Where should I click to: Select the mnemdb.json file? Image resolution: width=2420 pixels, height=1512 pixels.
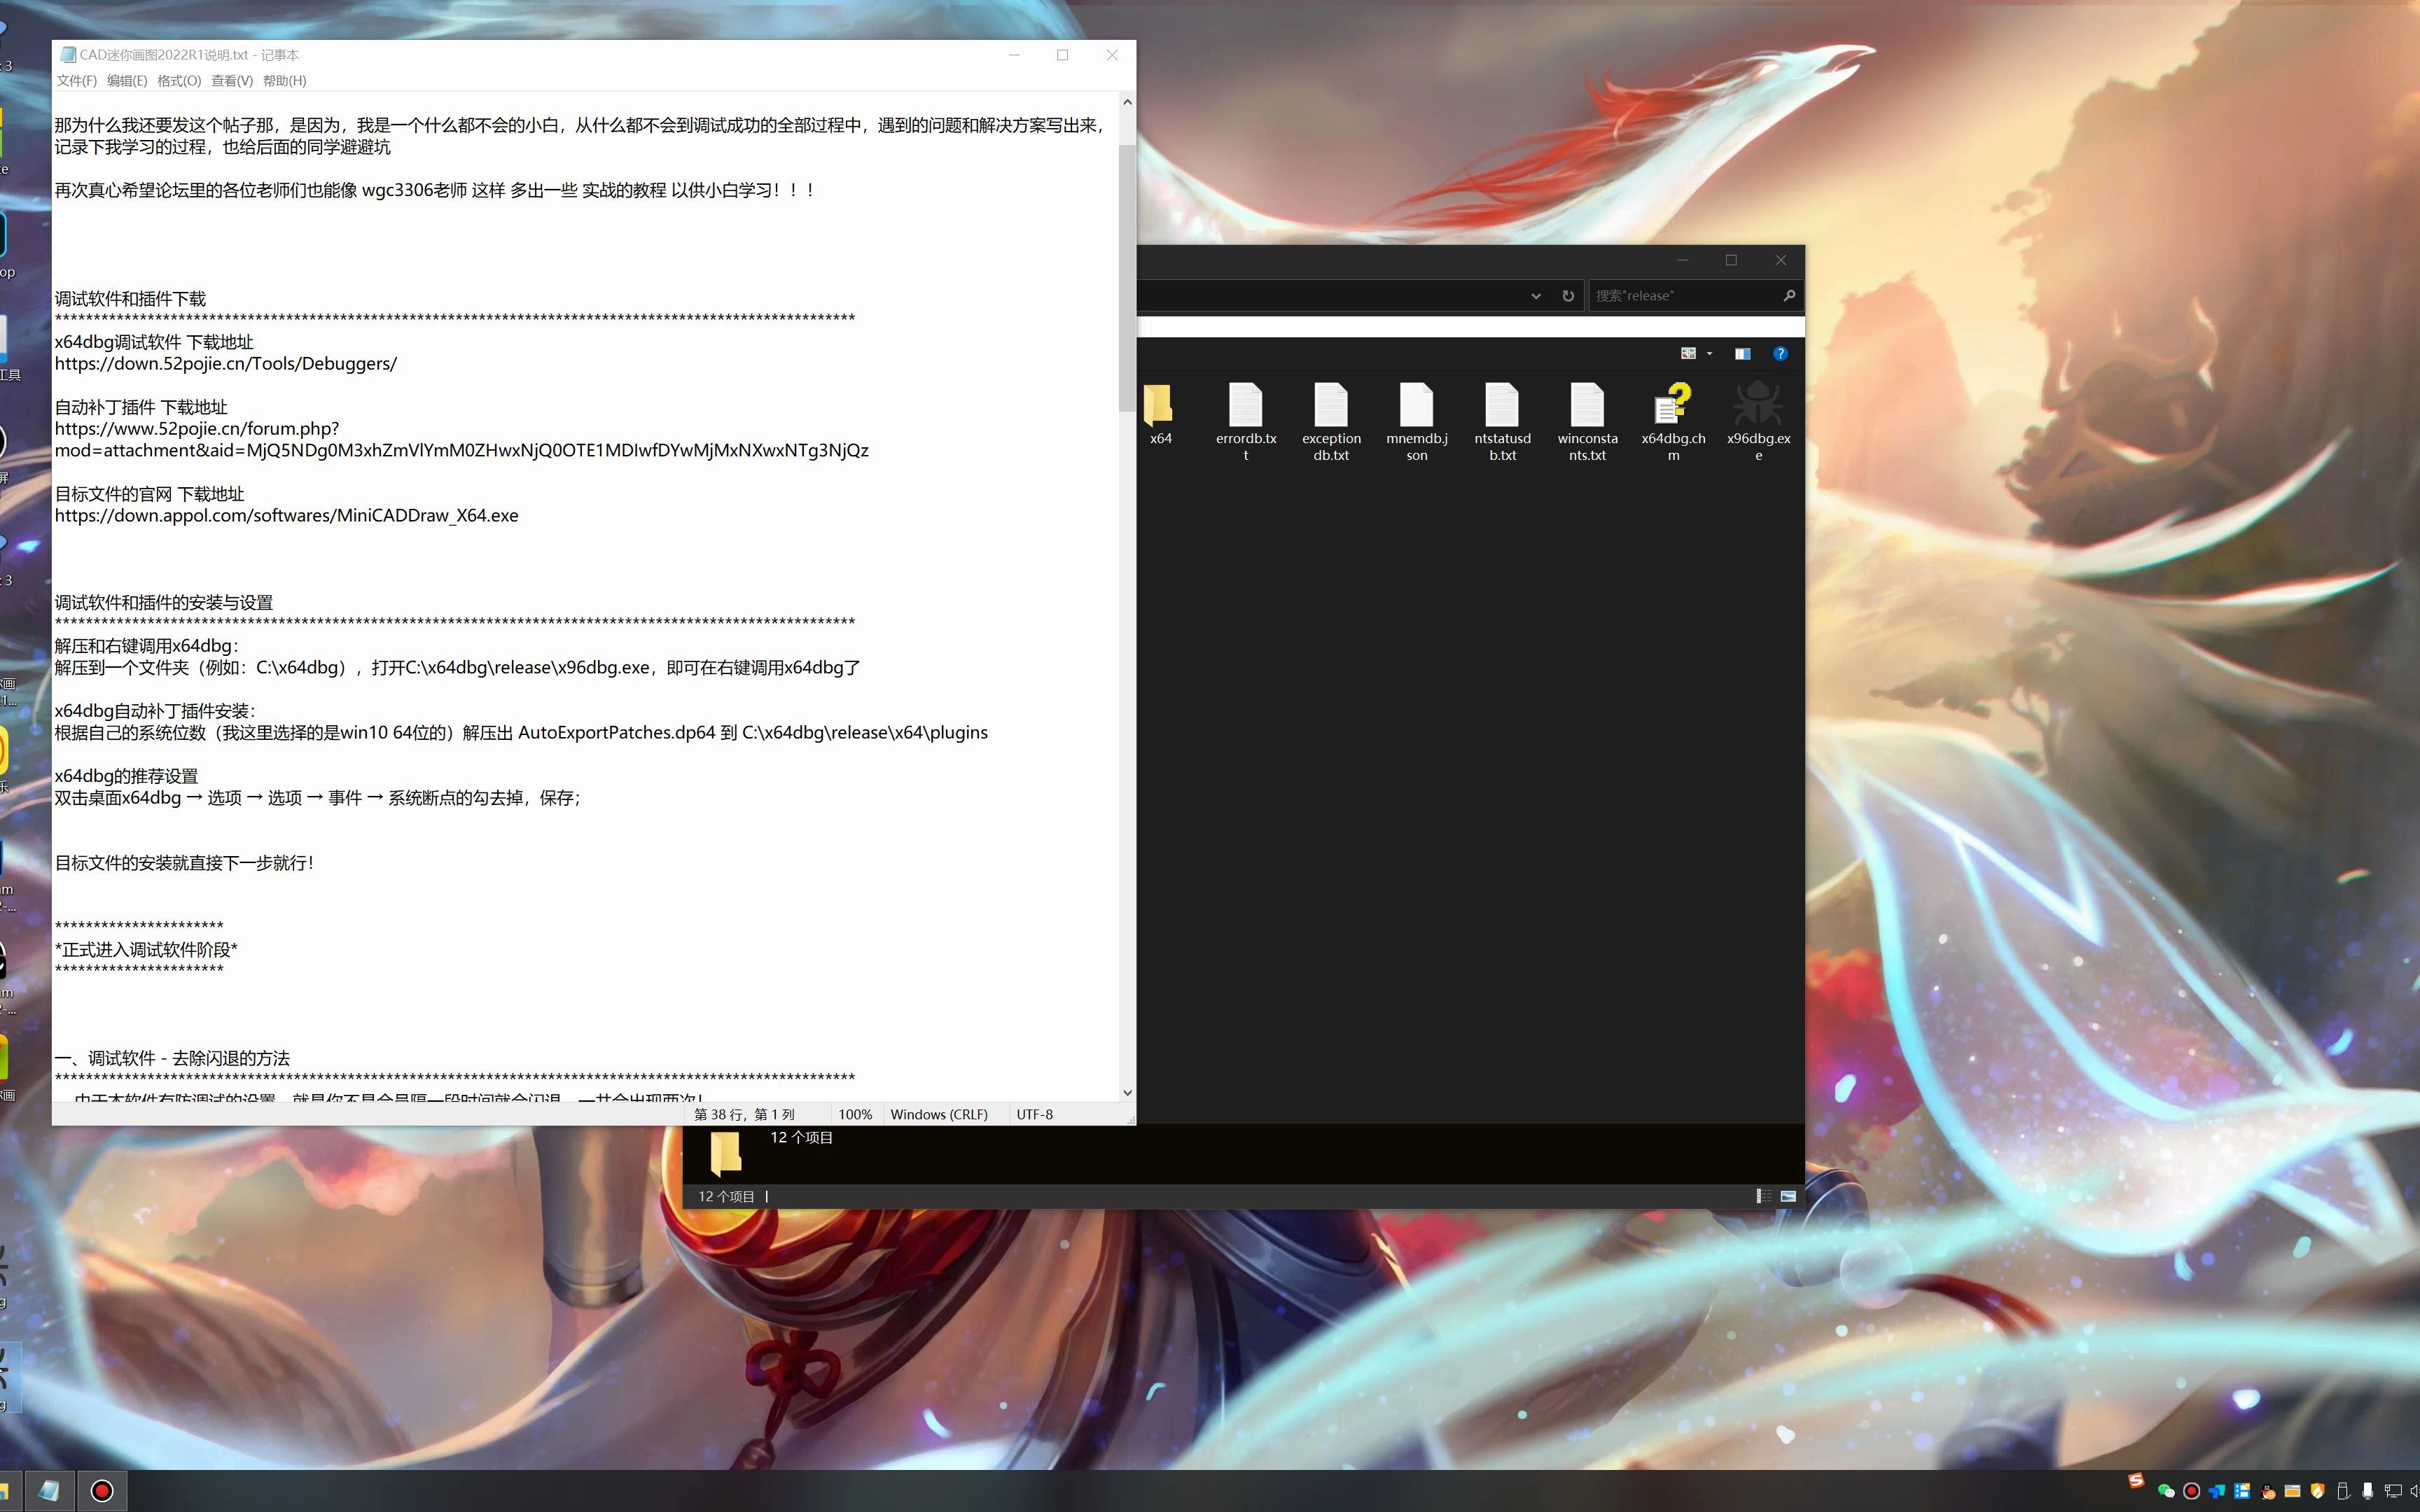[1417, 421]
